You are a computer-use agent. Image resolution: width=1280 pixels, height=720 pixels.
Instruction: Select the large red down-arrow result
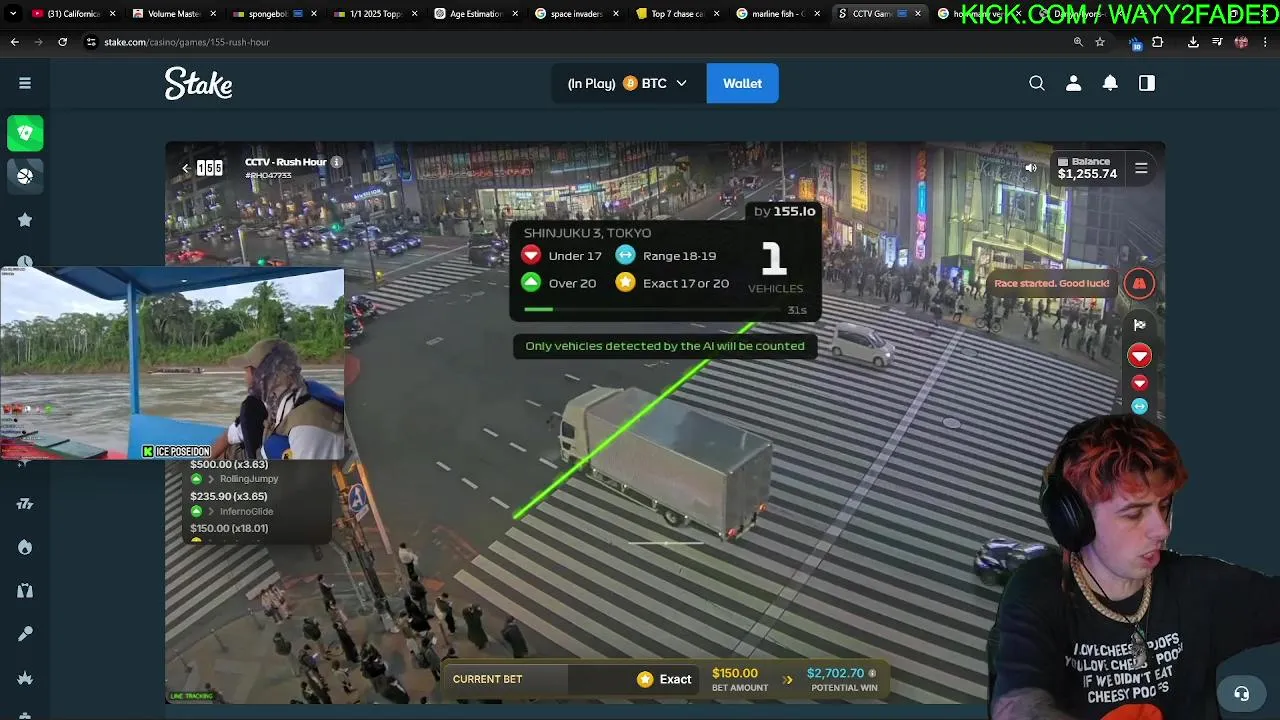coord(1139,355)
